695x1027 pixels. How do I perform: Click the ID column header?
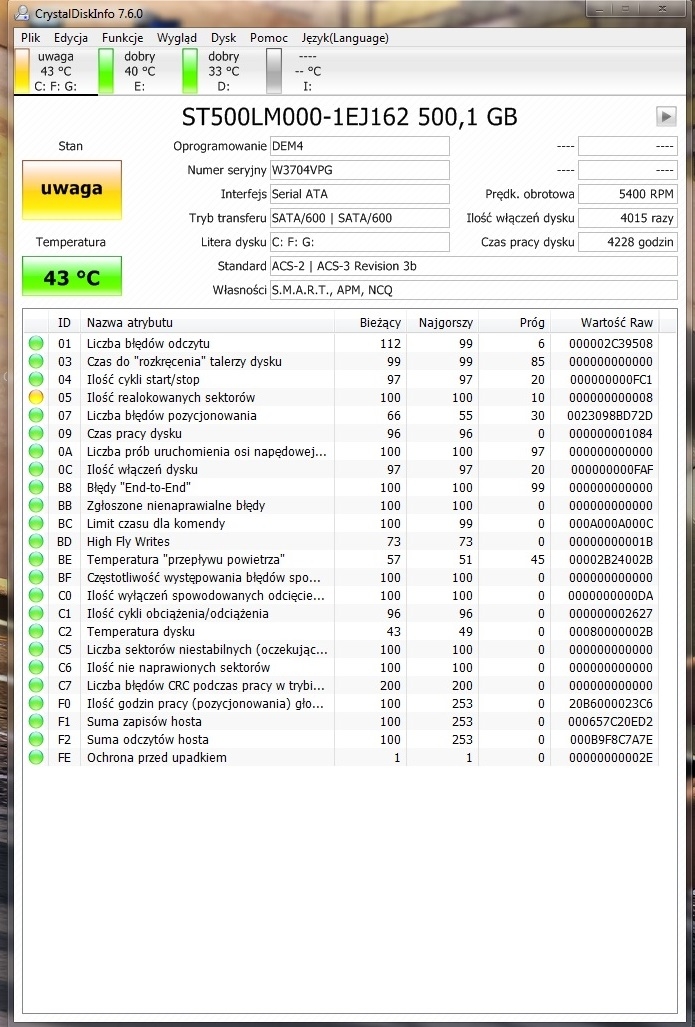[x=64, y=322]
